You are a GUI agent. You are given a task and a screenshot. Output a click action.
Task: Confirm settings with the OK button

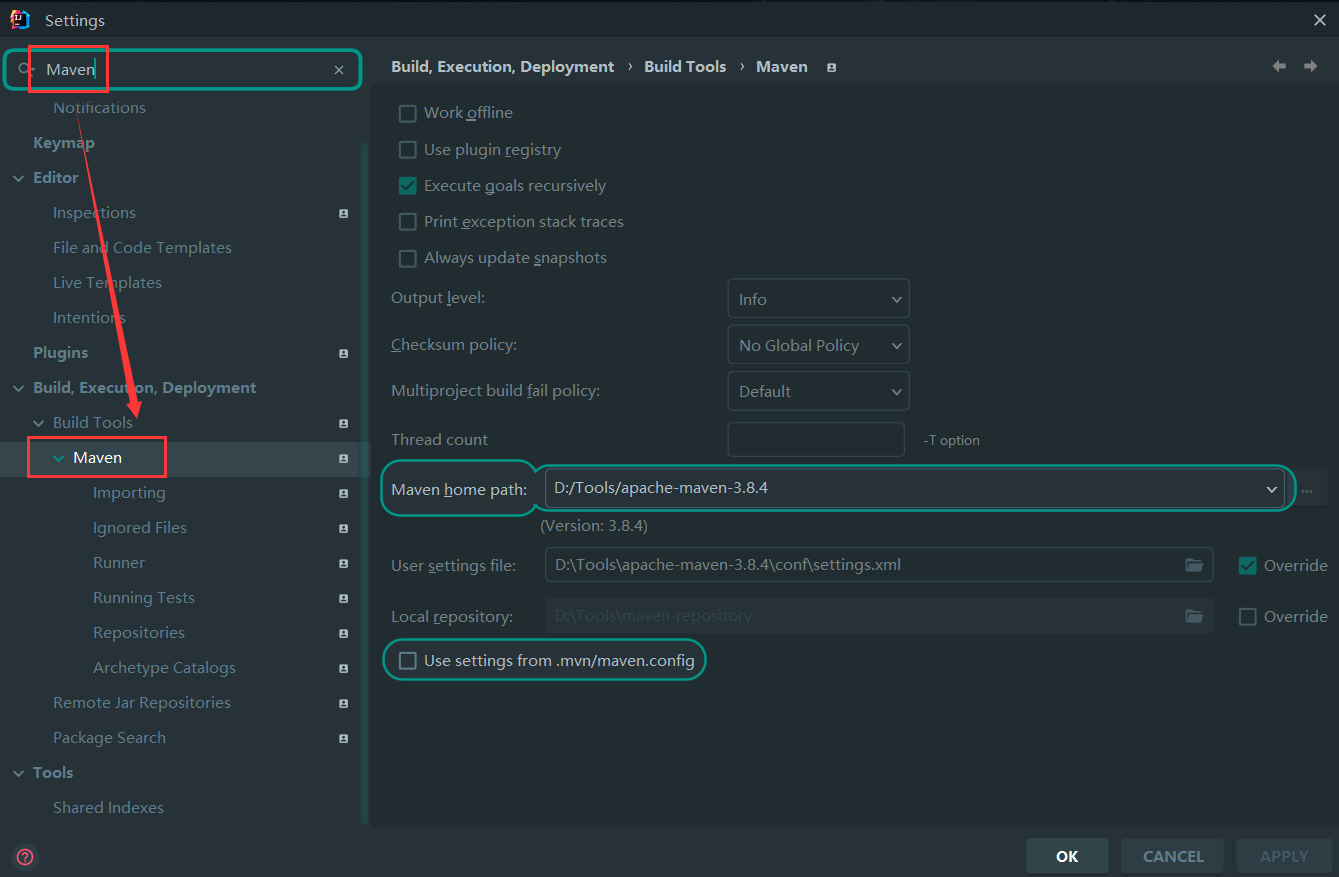pyautogui.click(x=1067, y=856)
